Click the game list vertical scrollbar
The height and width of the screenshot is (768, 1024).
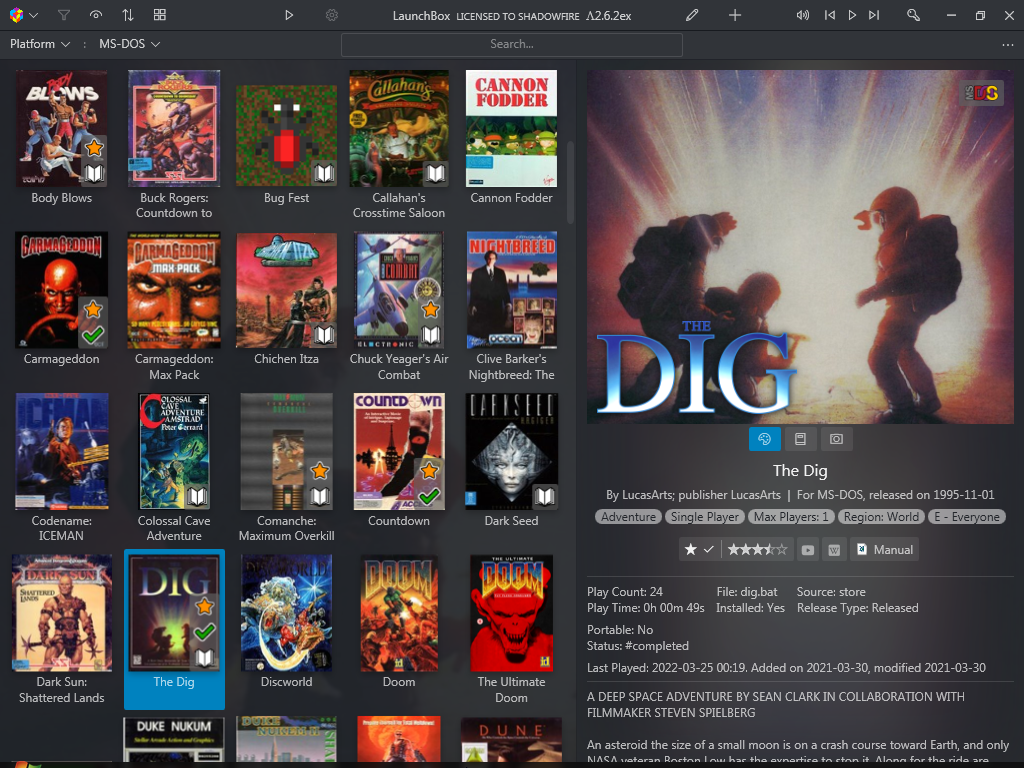coord(570,183)
